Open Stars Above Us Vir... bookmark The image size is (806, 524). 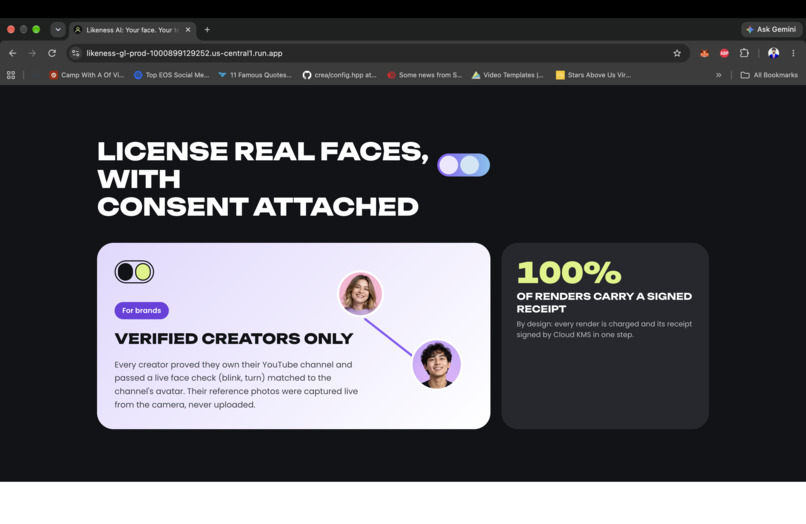click(x=593, y=75)
